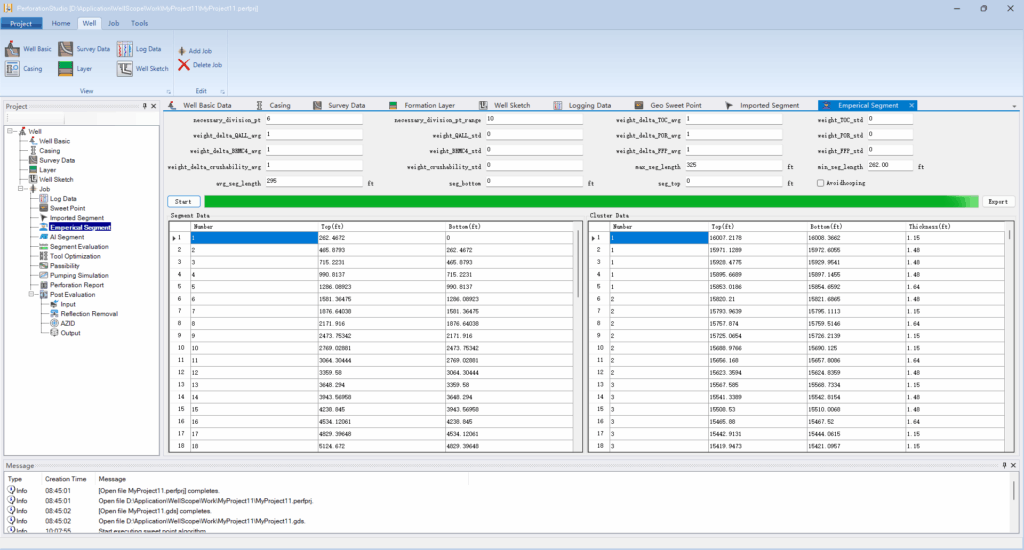1024x550 pixels.
Task: Select Layer tree node
Action: pos(48,170)
